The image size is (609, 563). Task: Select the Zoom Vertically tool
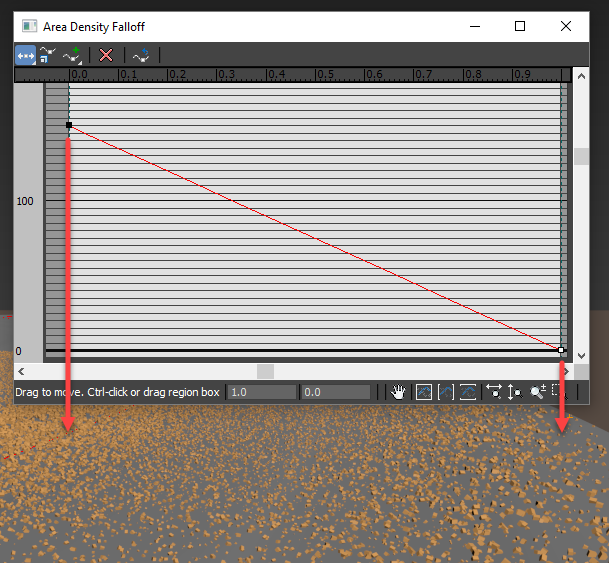(x=515, y=392)
